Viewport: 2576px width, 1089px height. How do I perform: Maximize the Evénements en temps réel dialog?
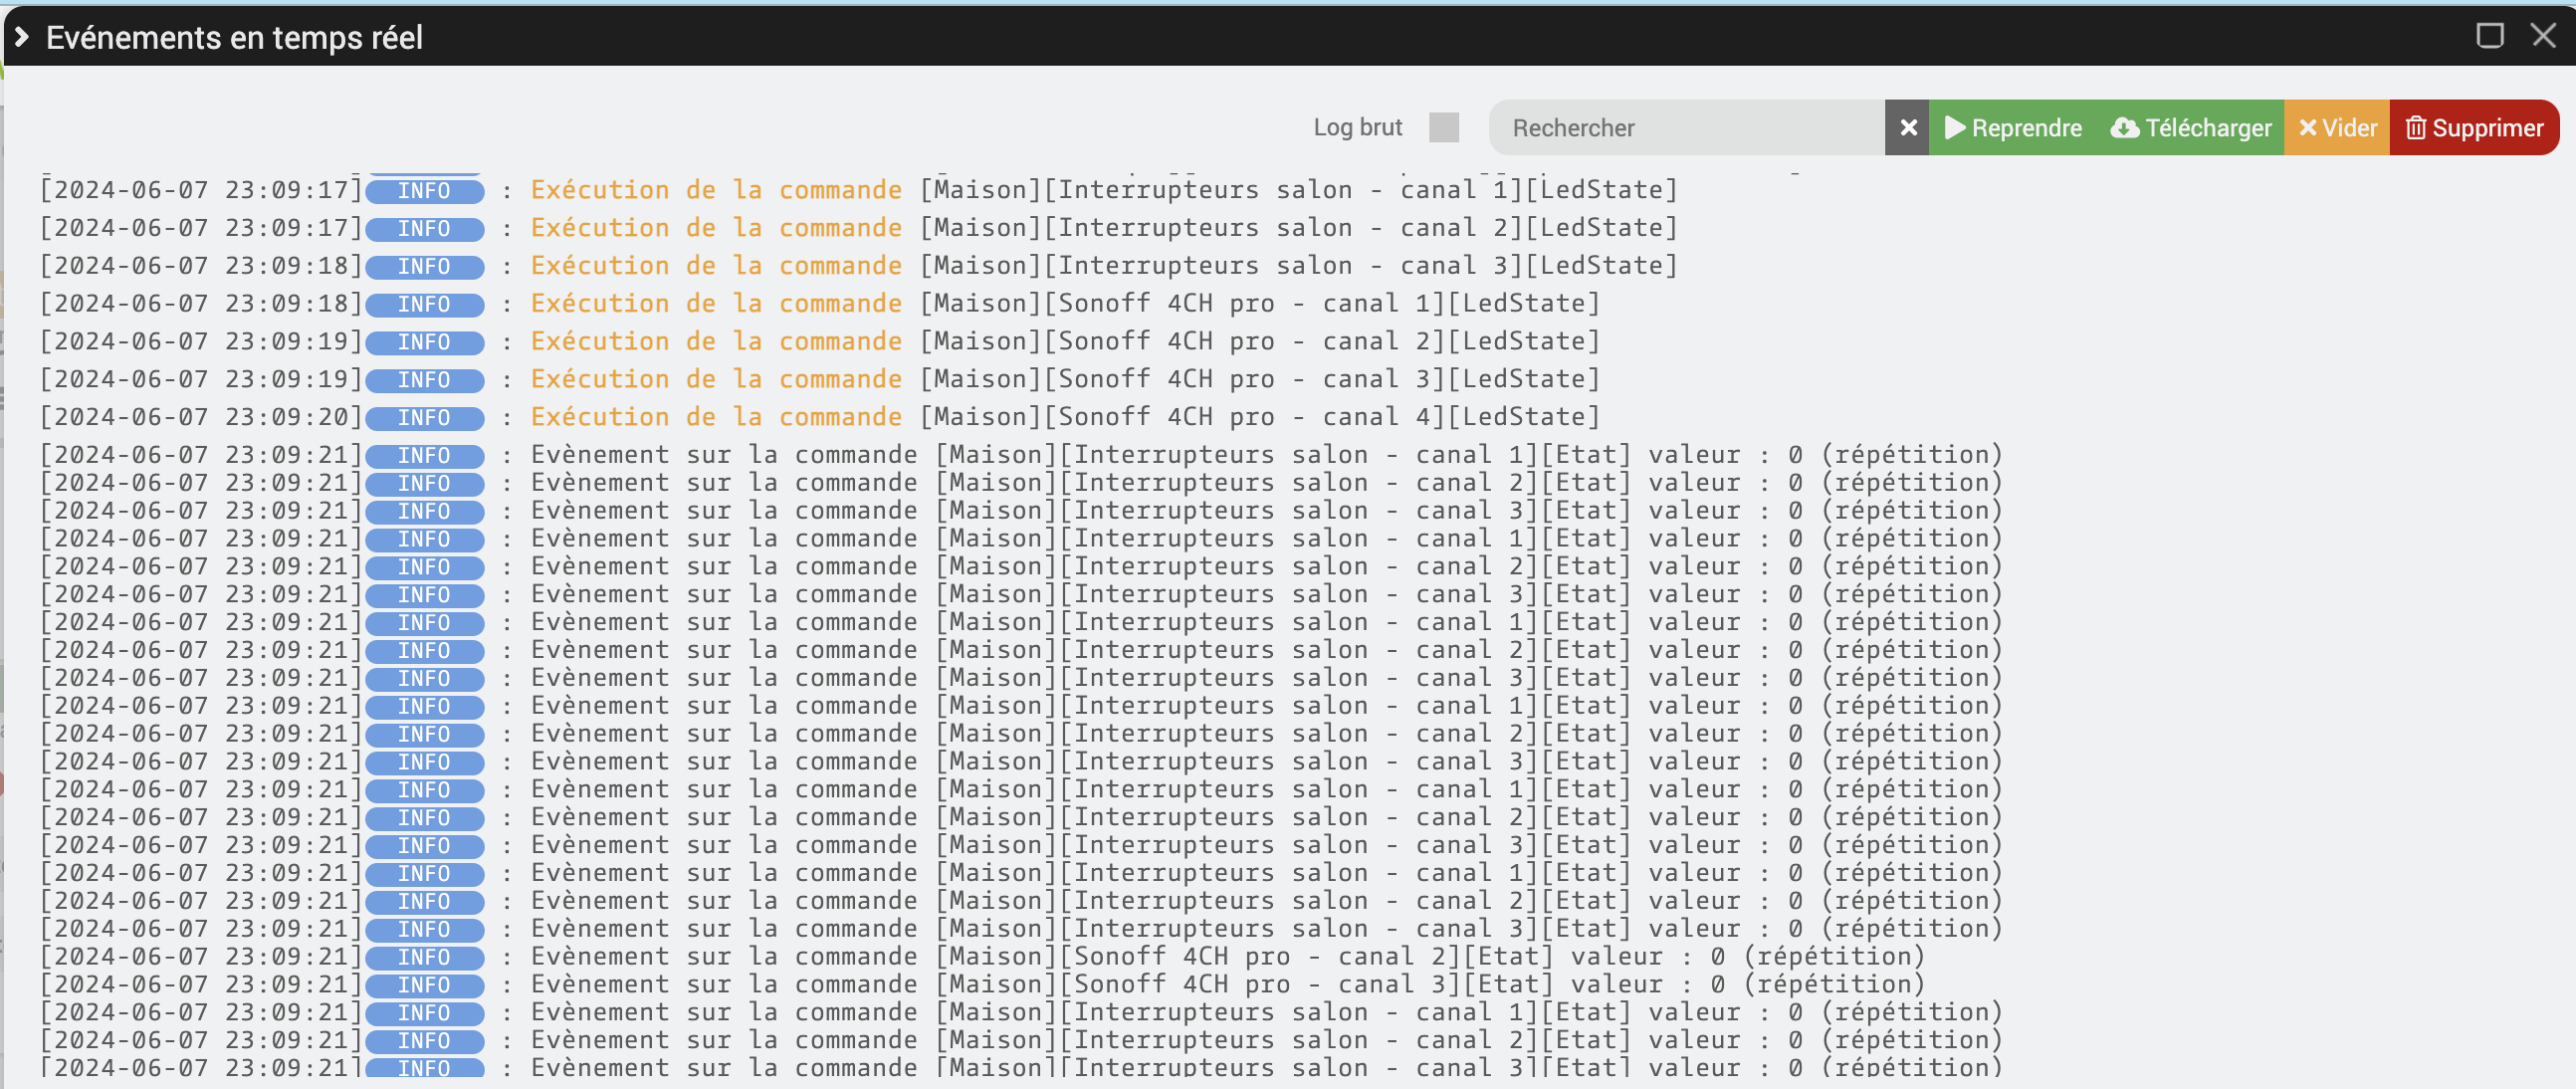click(x=2489, y=36)
